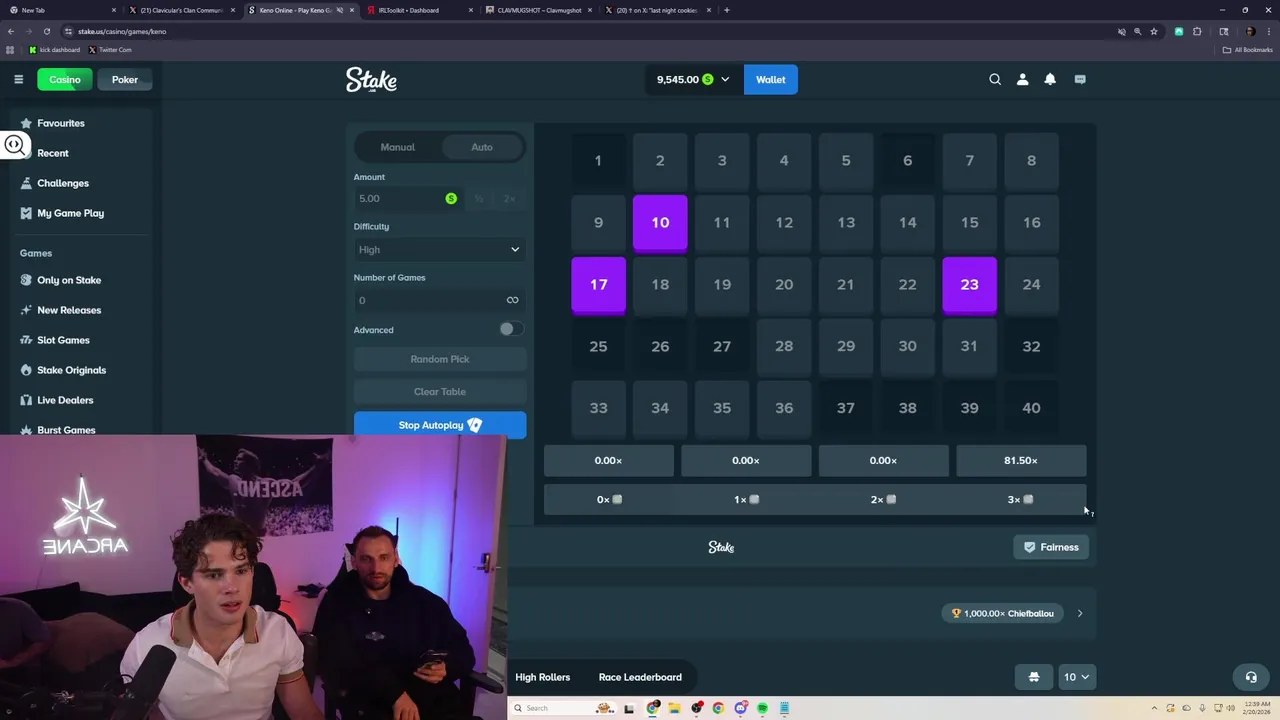Open Spotify from the taskbar
1280x720 pixels.
762,708
